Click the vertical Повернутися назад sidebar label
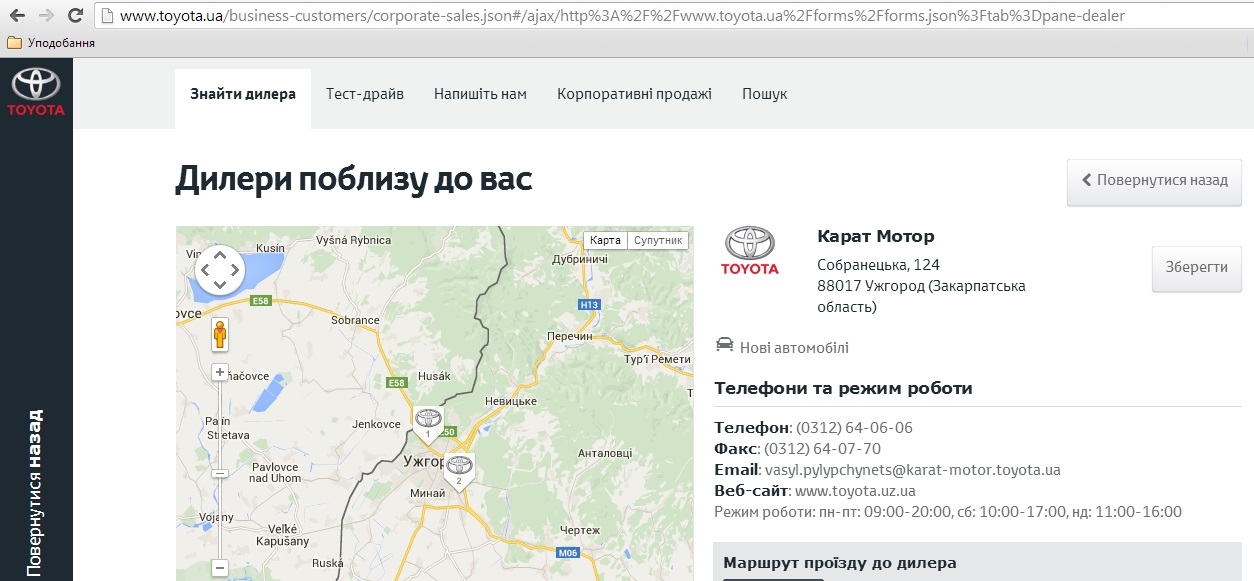The width and height of the screenshot is (1254, 581). coord(35,492)
